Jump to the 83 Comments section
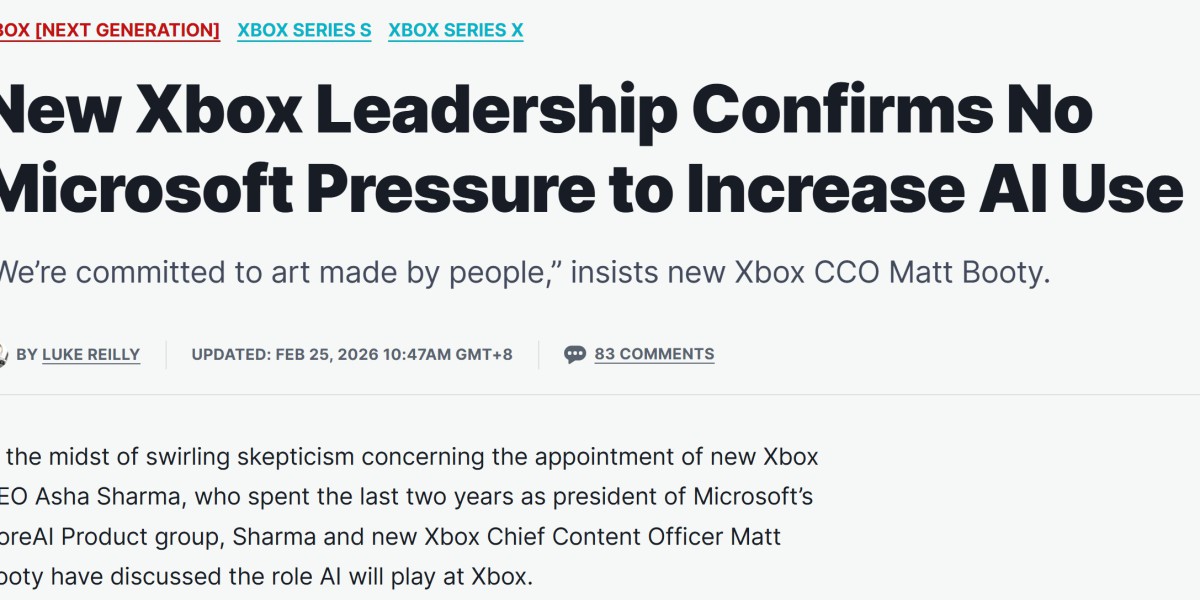The width and height of the screenshot is (1200, 600). pos(654,354)
